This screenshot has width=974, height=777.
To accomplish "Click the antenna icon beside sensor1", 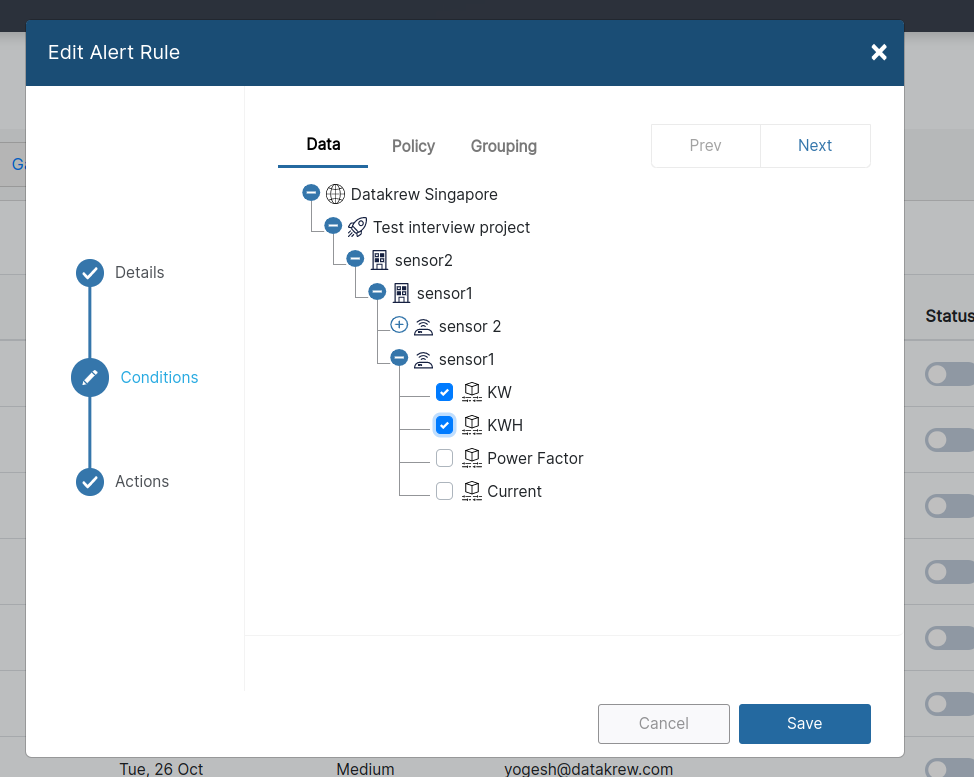I will 423,358.
